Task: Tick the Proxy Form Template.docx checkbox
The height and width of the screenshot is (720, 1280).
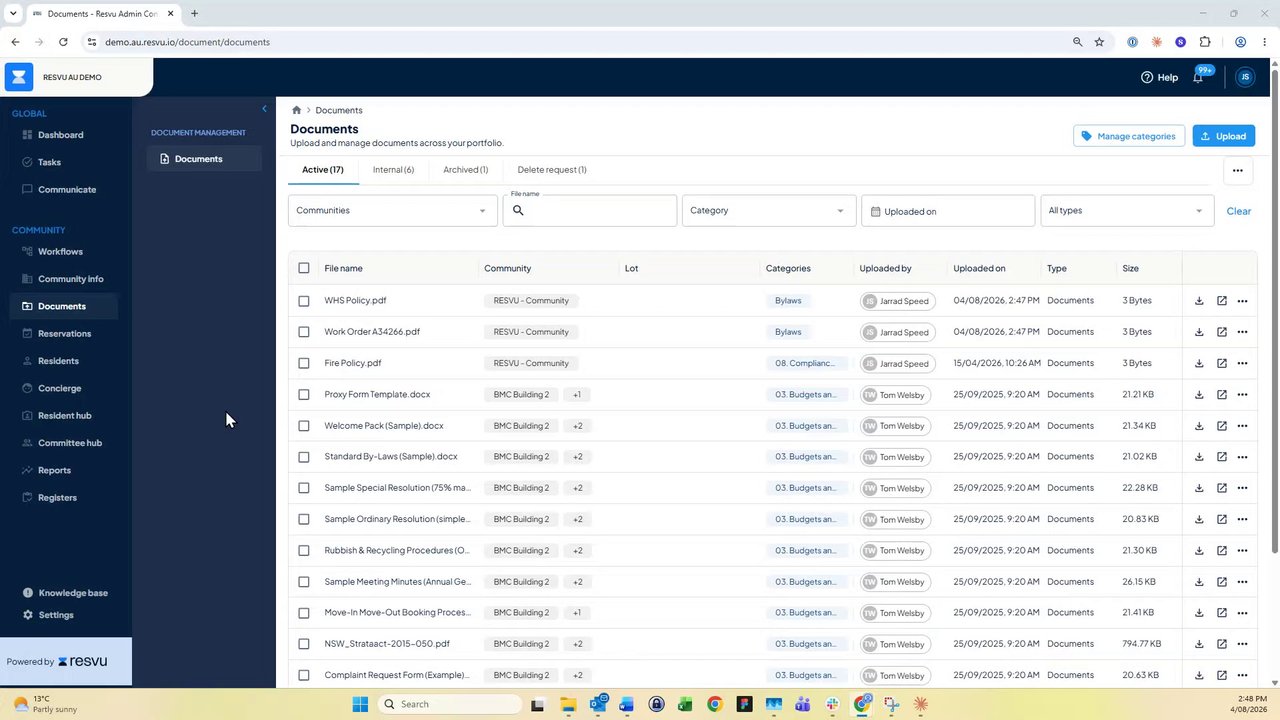Action: [304, 395]
